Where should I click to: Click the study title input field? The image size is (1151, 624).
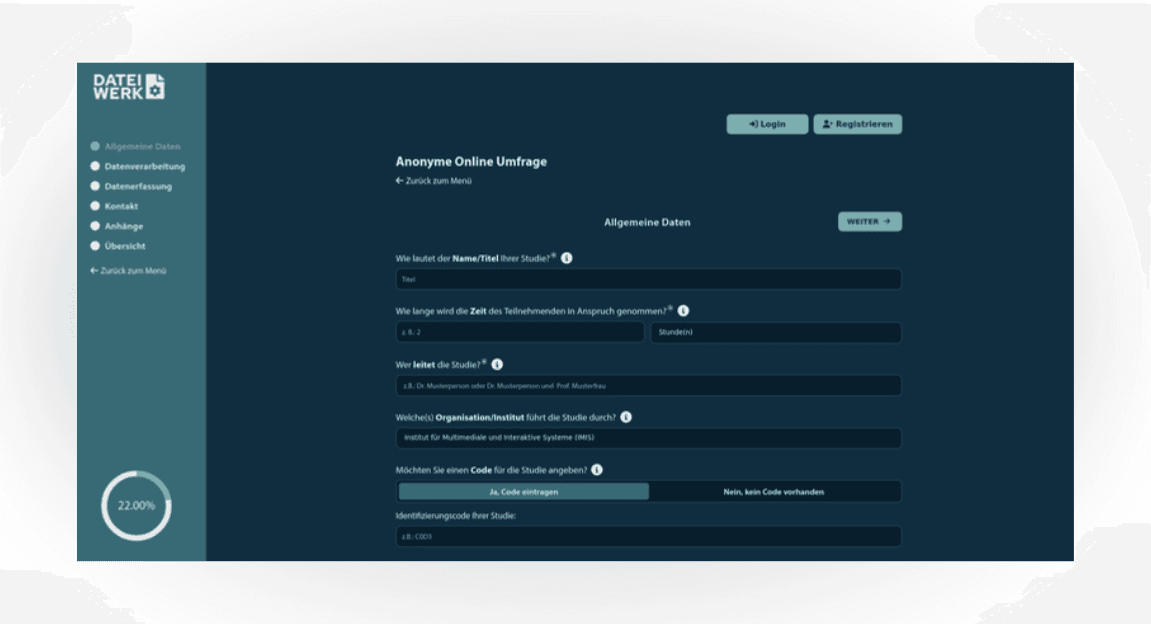tap(648, 280)
